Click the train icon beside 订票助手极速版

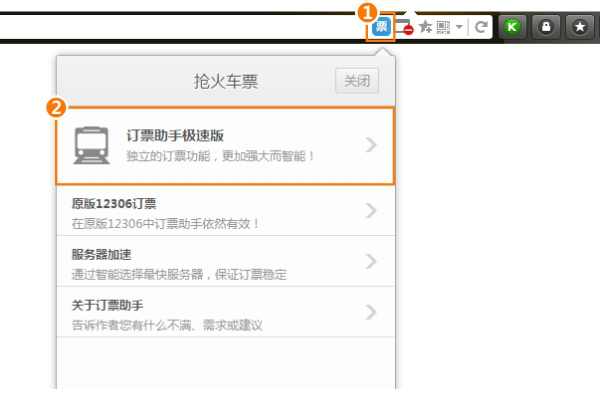point(92,145)
